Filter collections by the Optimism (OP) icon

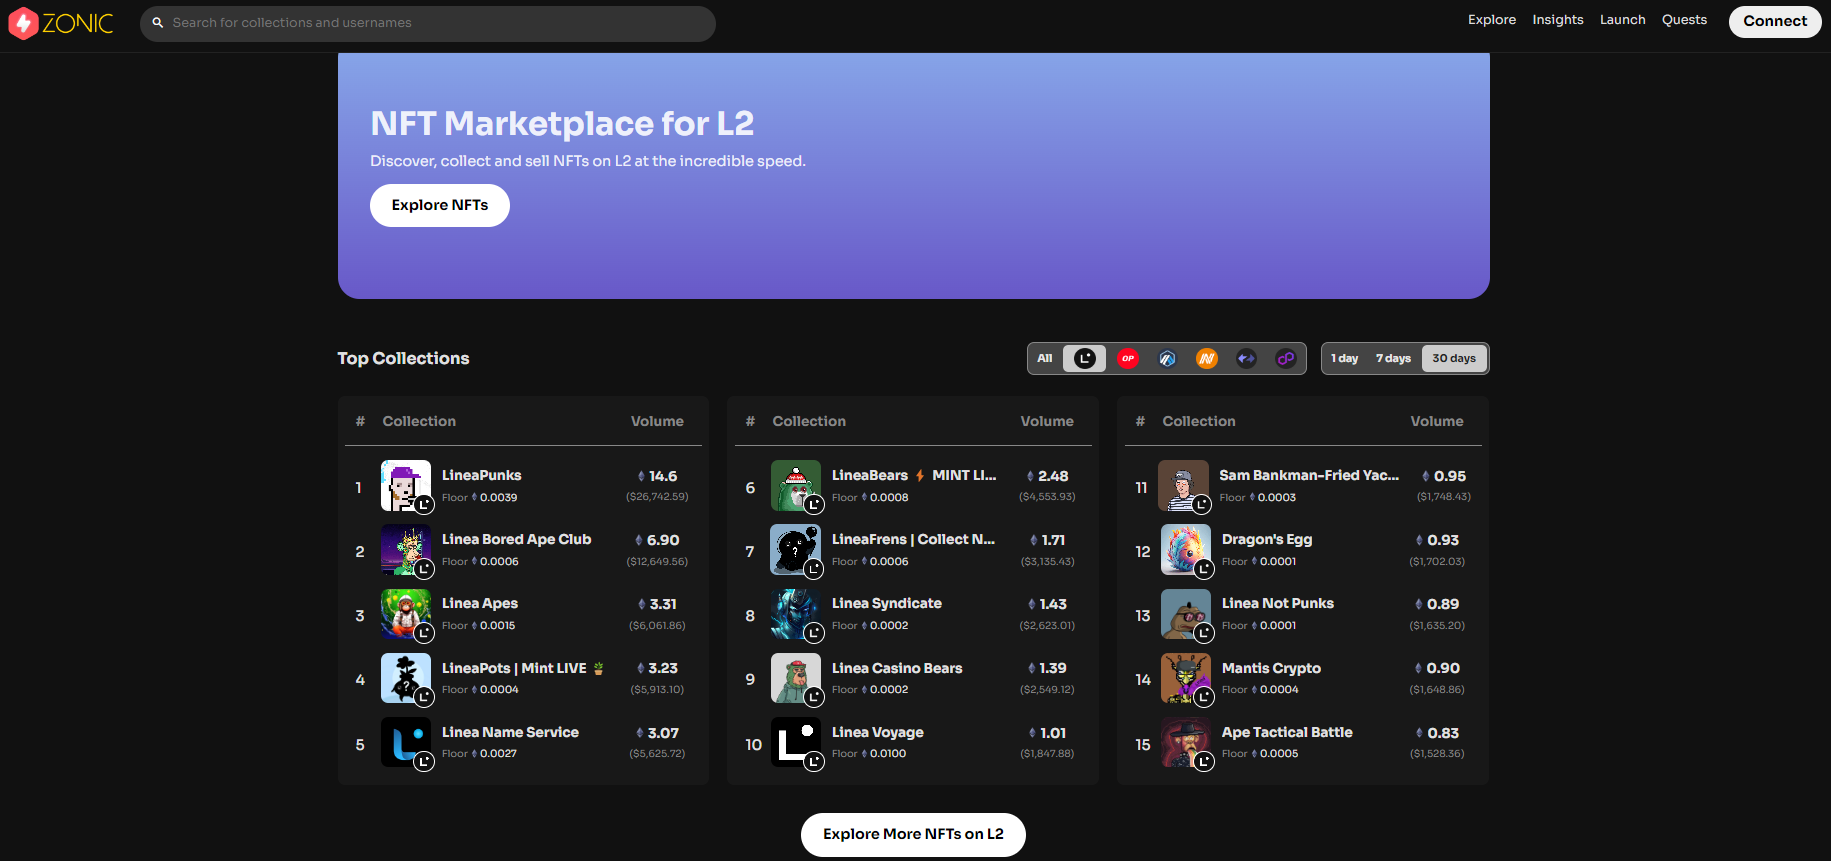(x=1128, y=359)
